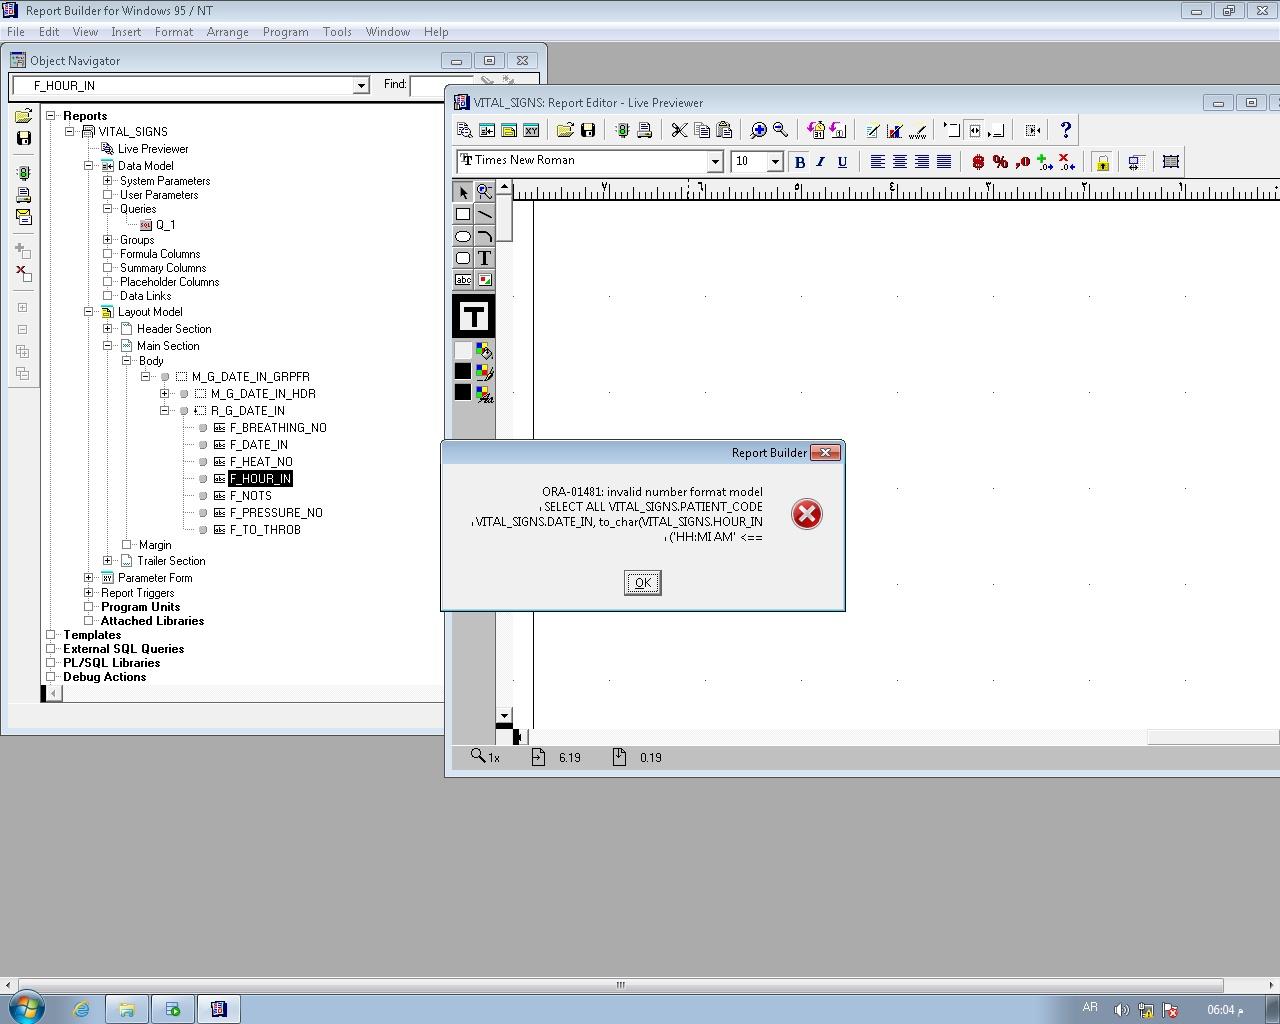Choose the Ellipse drawing tool
Viewport: 1280px width, 1024px height.
coord(463,237)
